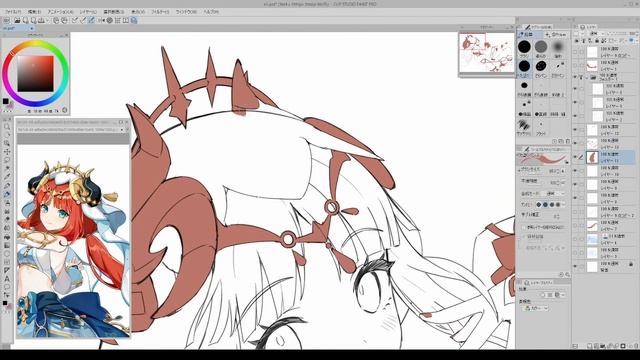Screen dimensions: 640x360
Task: Open the カラー expression color dropdown
Action: pyautogui.click(x=536, y=308)
